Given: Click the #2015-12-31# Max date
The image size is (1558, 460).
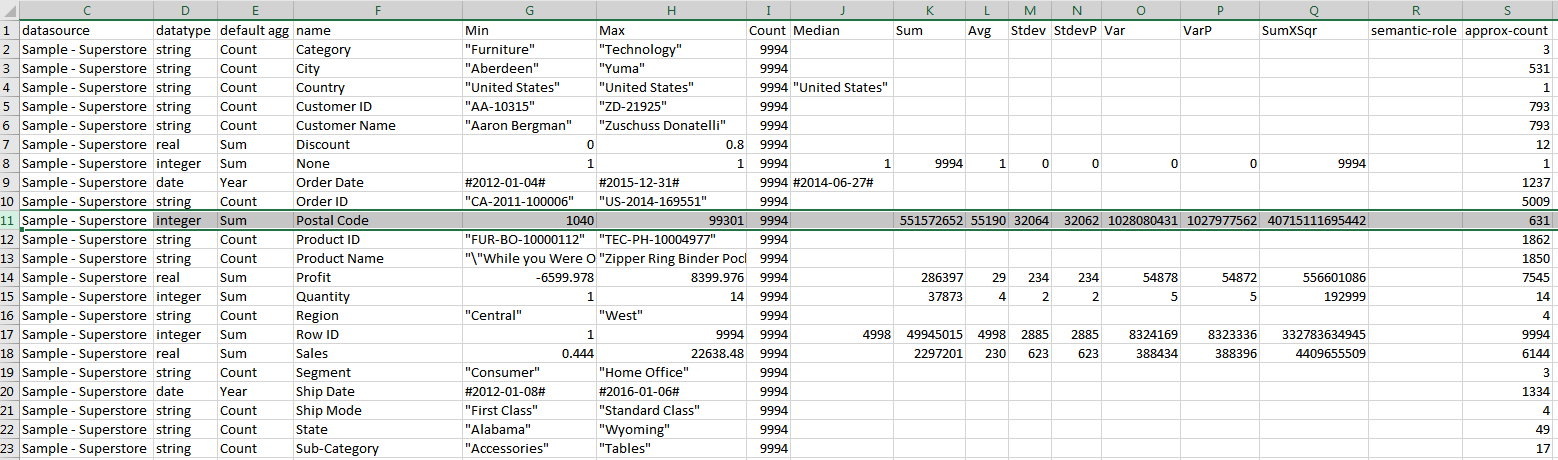Looking at the screenshot, I should coord(671,182).
